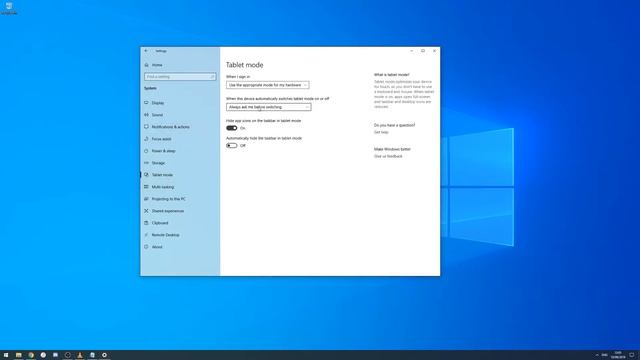Expand the When I sign in dropdown
The width and height of the screenshot is (640, 360).
click(268, 85)
